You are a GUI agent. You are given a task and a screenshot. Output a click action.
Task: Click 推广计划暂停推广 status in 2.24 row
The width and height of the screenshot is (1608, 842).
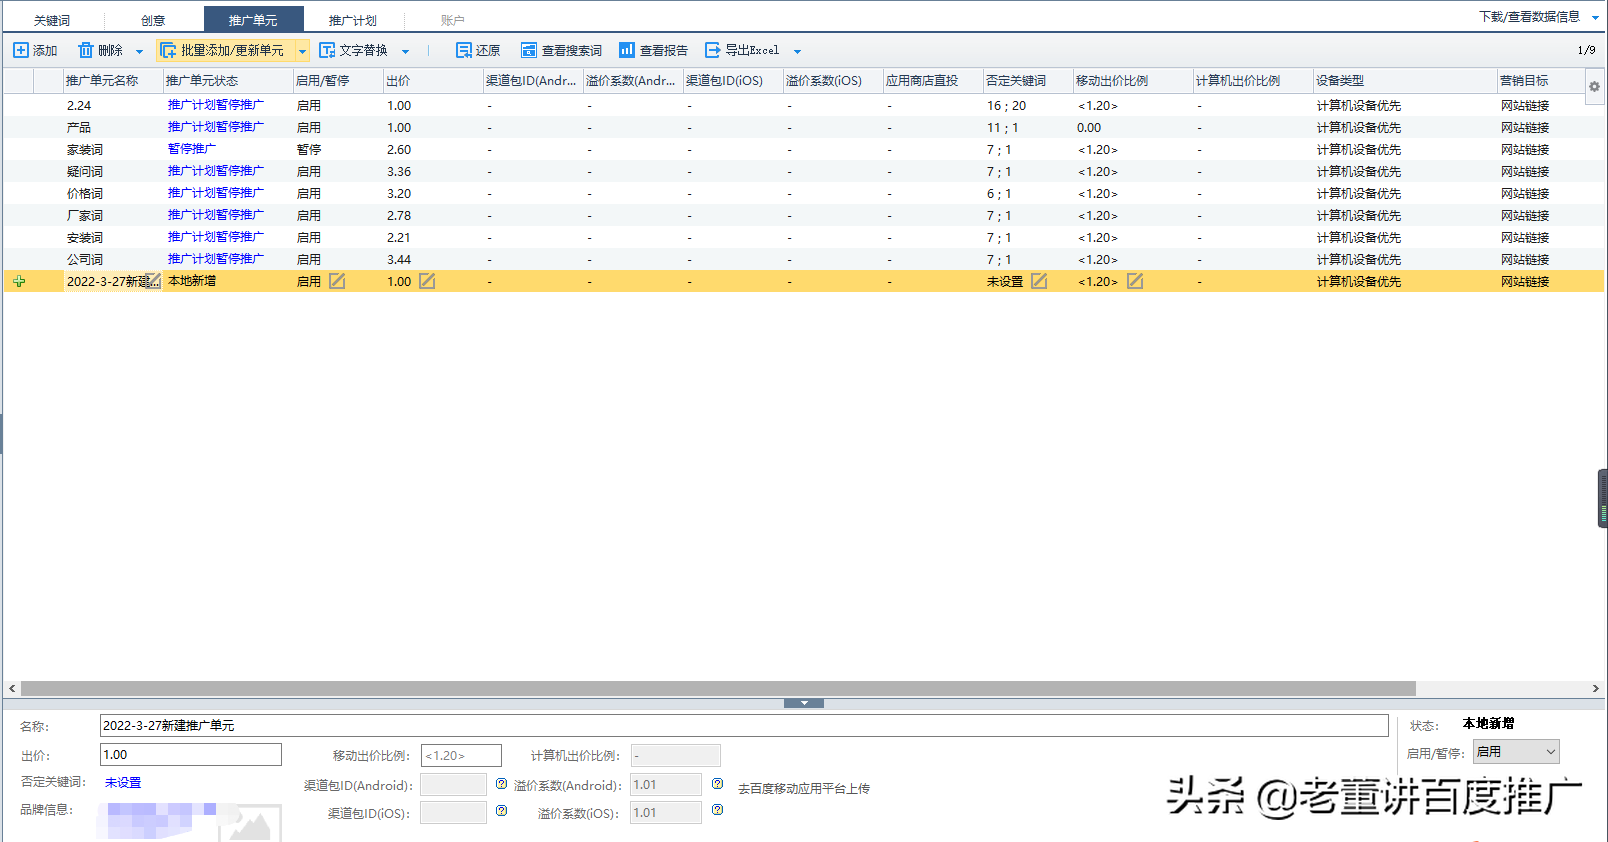click(216, 105)
